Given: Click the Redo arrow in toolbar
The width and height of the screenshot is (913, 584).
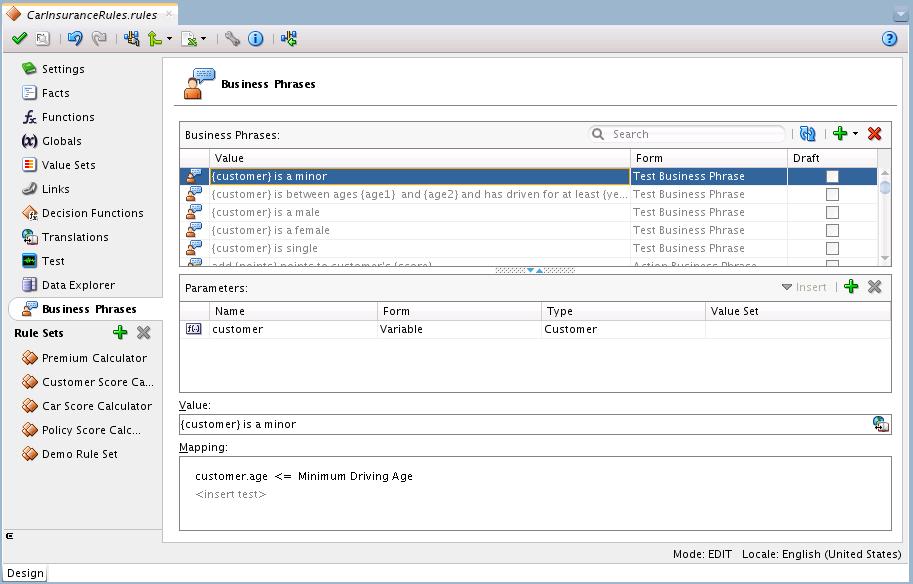Looking at the screenshot, I should 100,38.
